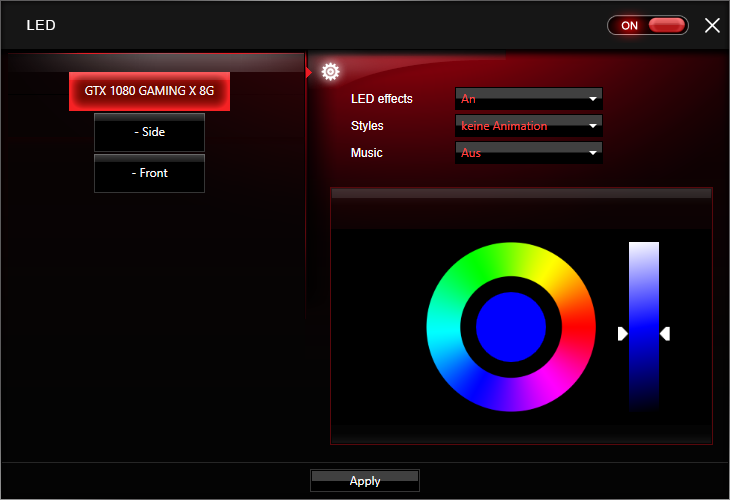Image resolution: width=730 pixels, height=500 pixels.
Task: Expand the Styles dropdown showing keine Animation
Action: tap(529, 126)
